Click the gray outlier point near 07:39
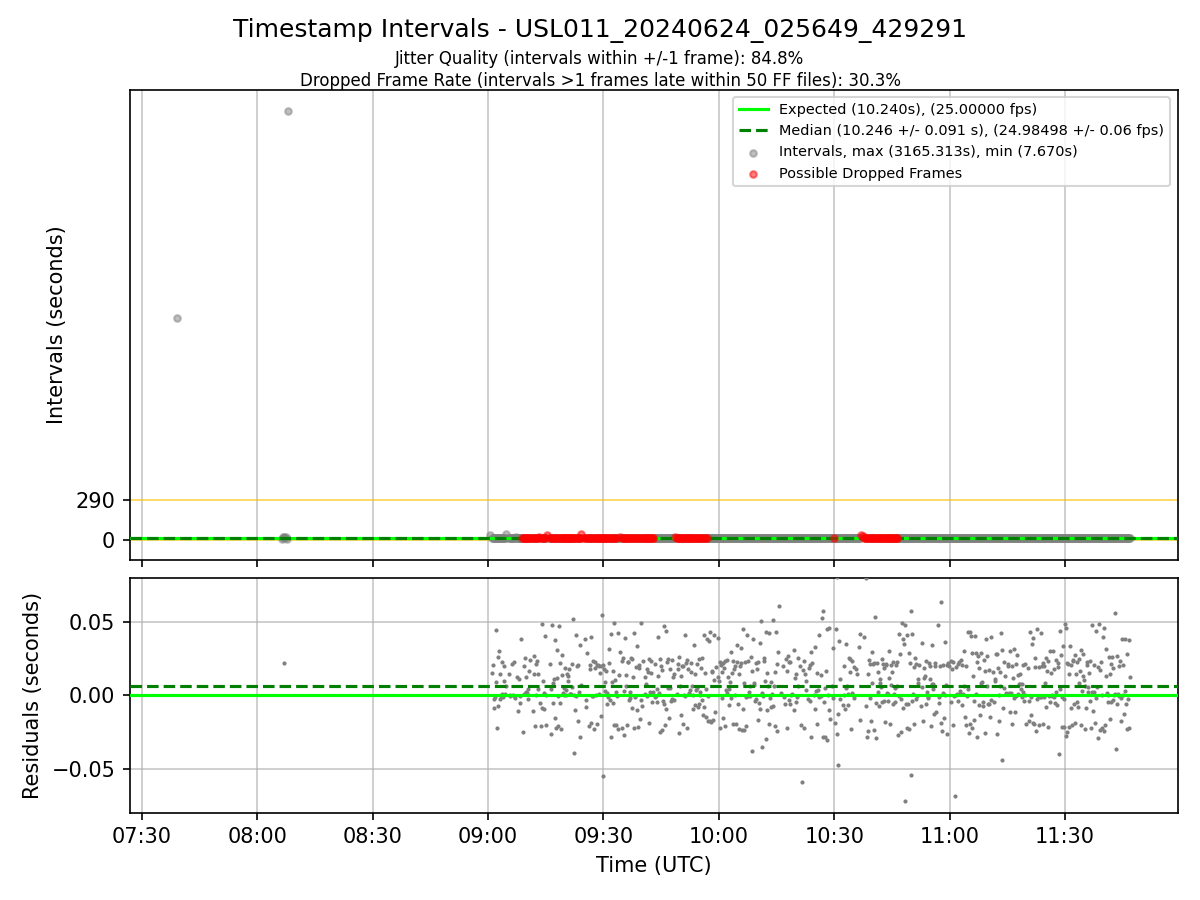Image resolution: width=1200 pixels, height=900 pixels. (177, 318)
